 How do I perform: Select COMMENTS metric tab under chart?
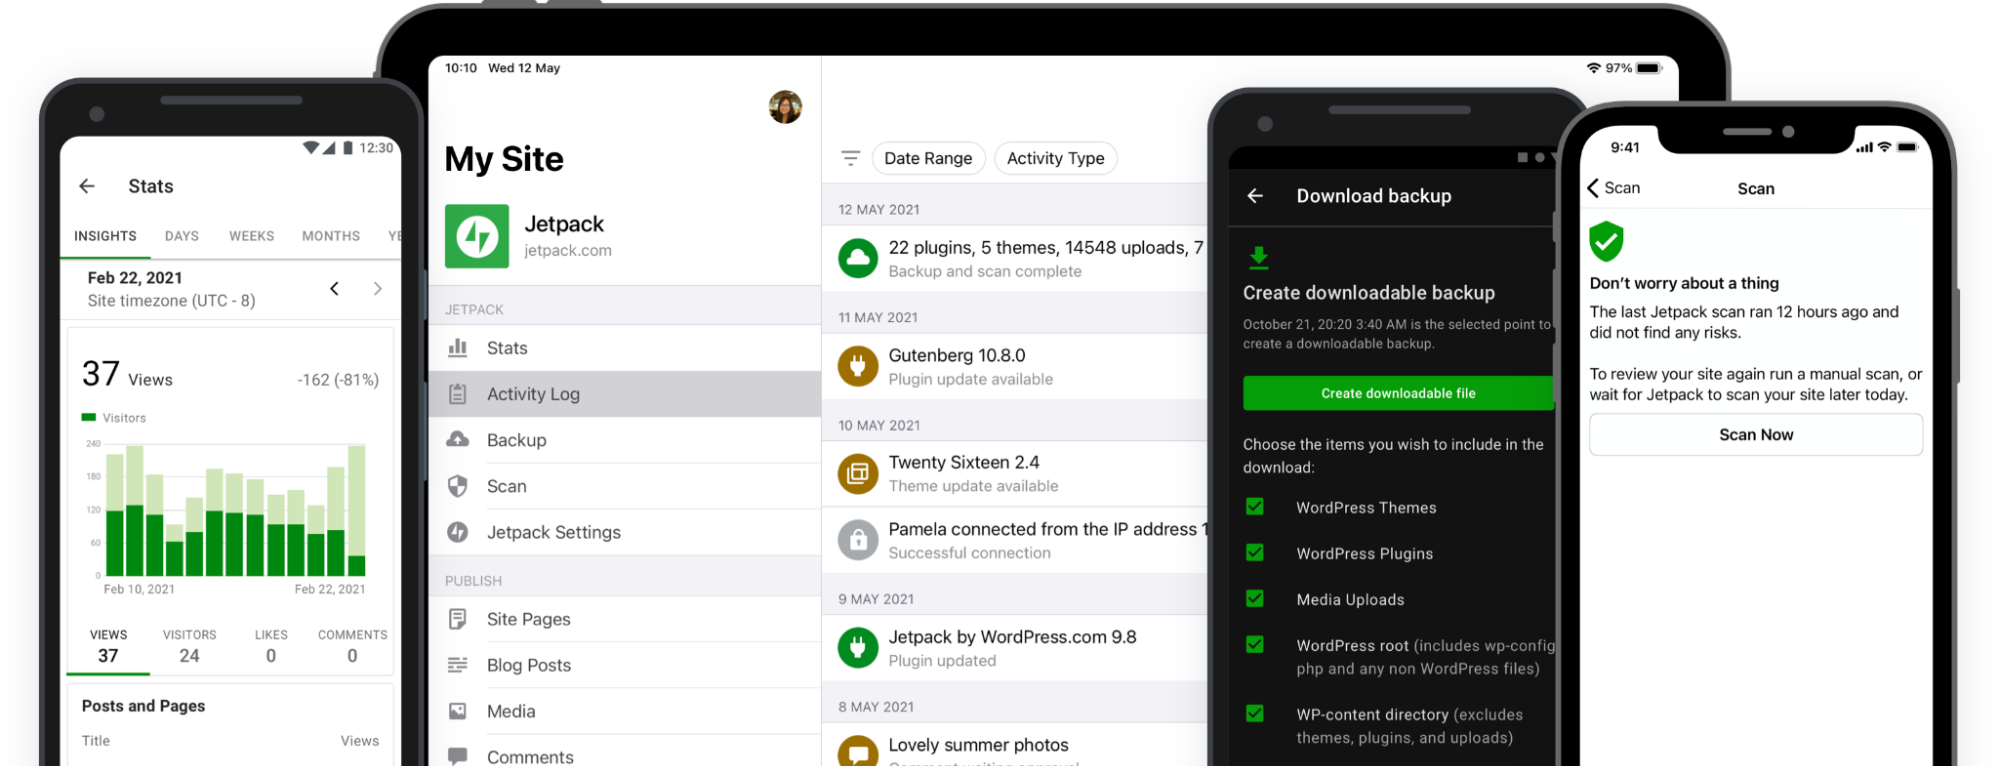[x=352, y=647]
